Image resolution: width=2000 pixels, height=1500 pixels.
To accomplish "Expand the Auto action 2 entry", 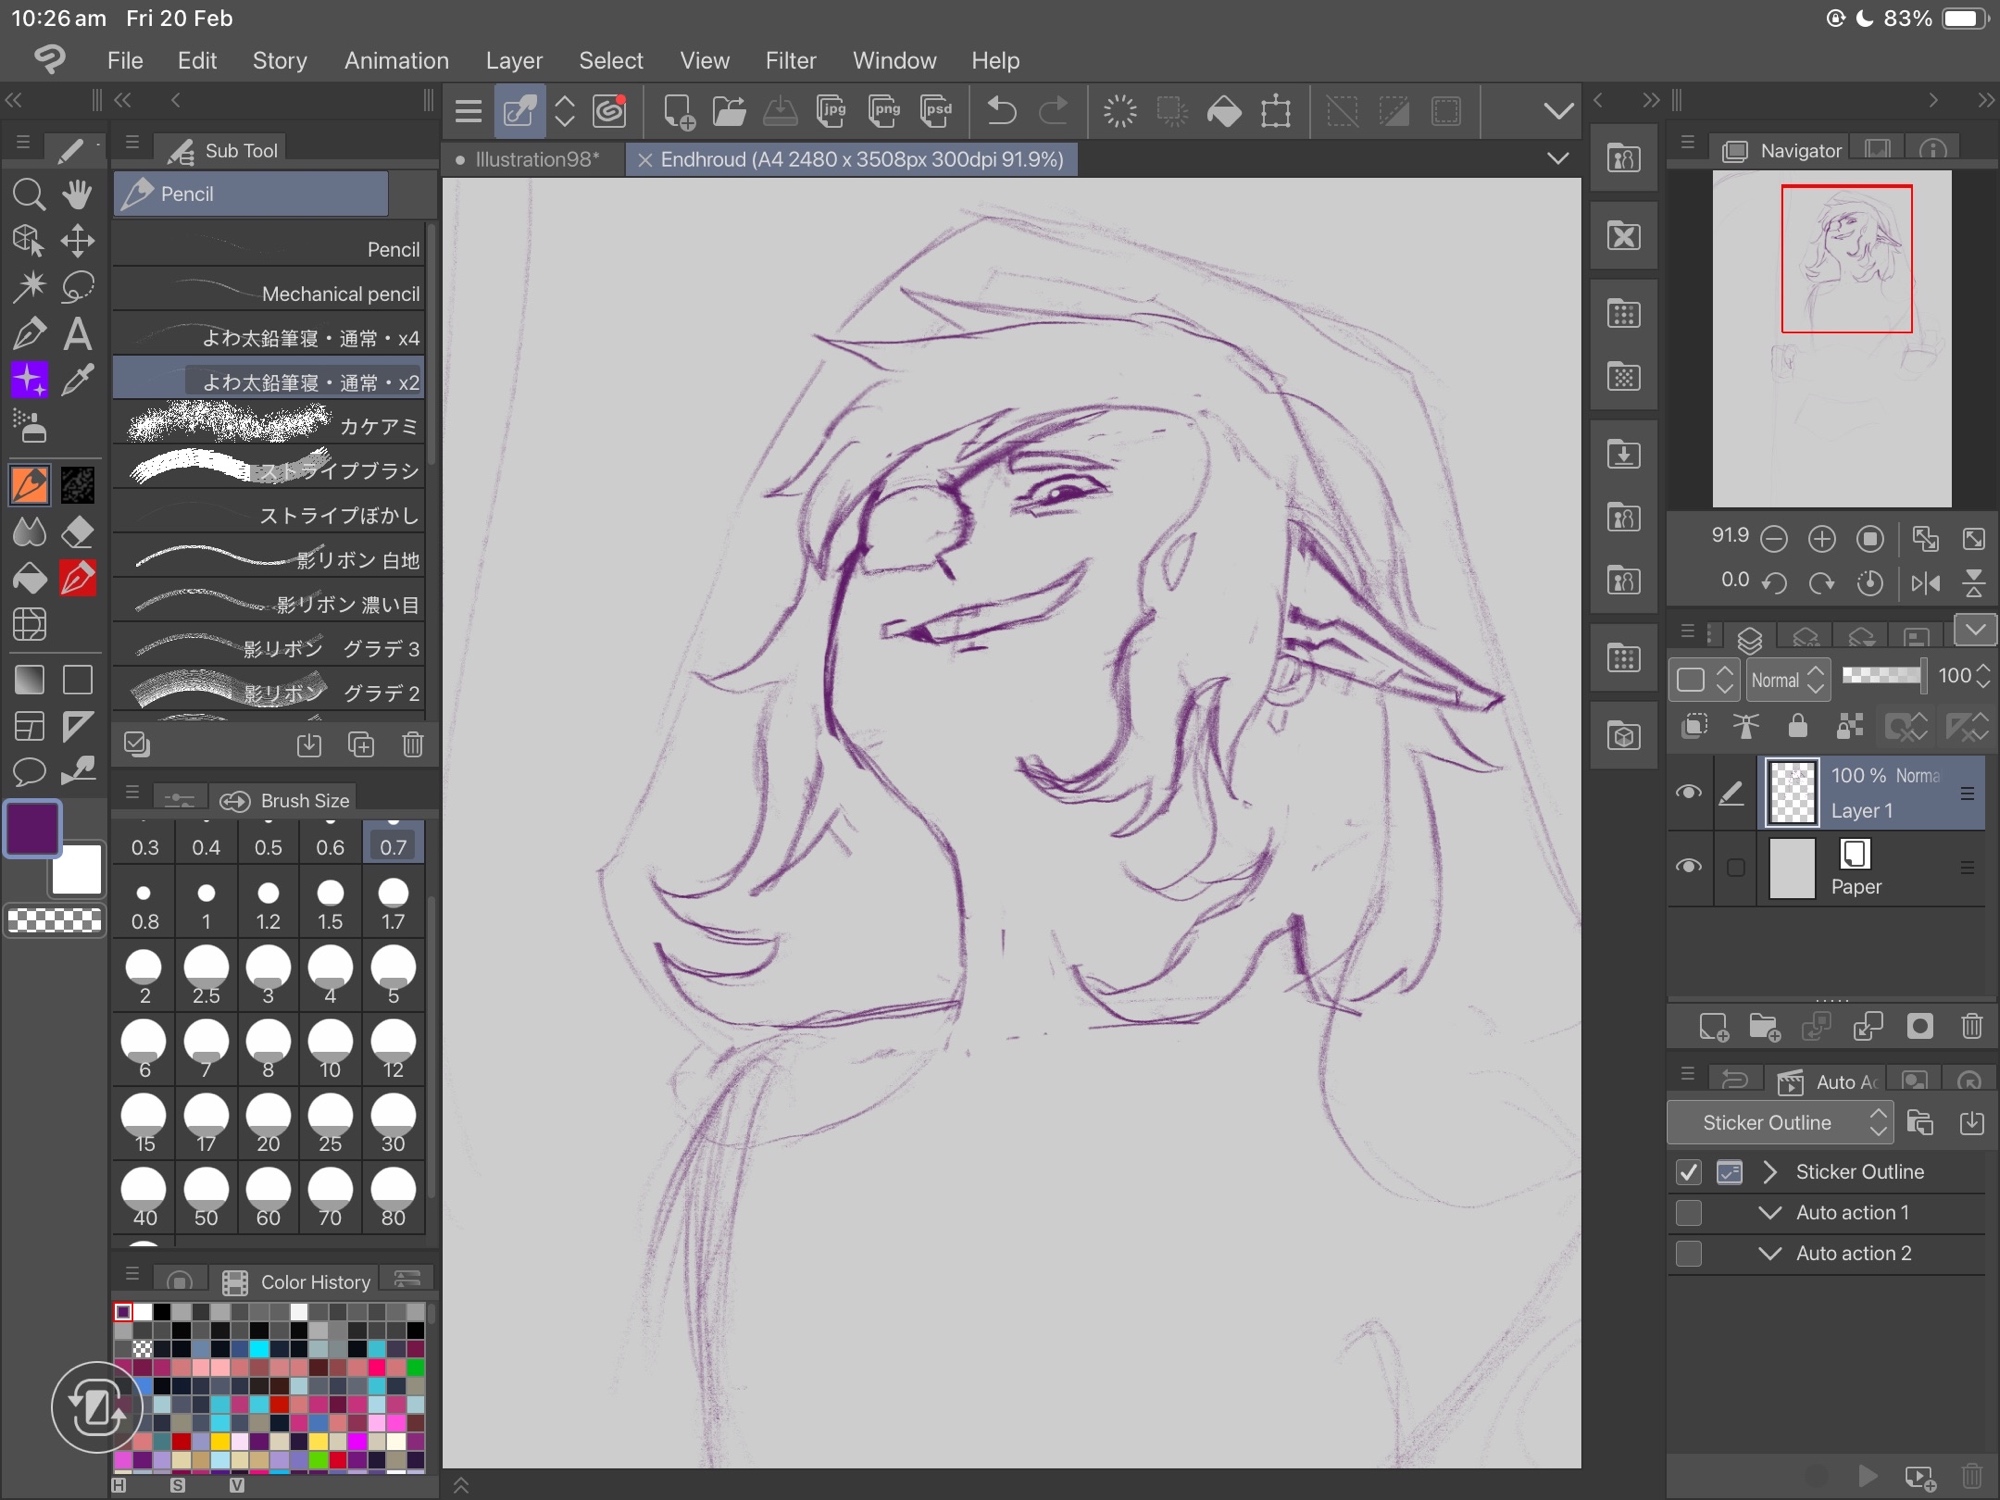I will 1769,1254.
